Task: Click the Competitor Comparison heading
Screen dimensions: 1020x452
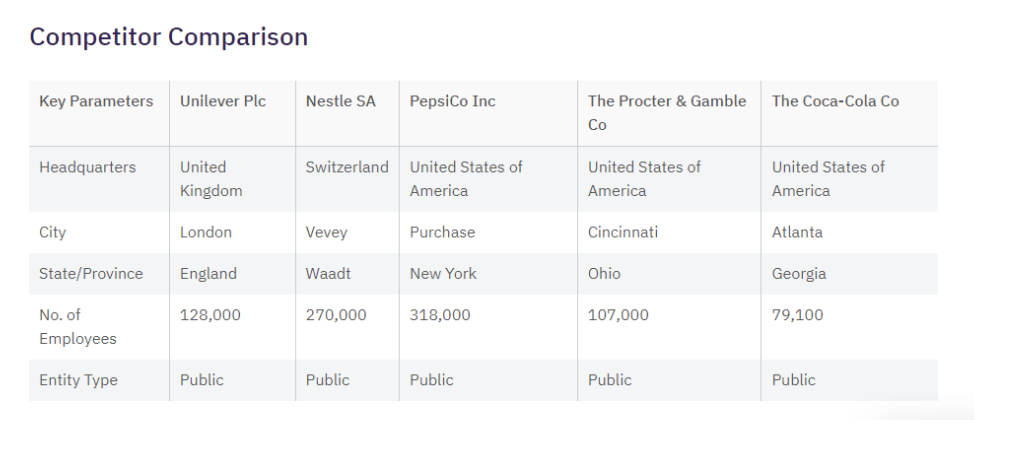Action: click(x=168, y=37)
